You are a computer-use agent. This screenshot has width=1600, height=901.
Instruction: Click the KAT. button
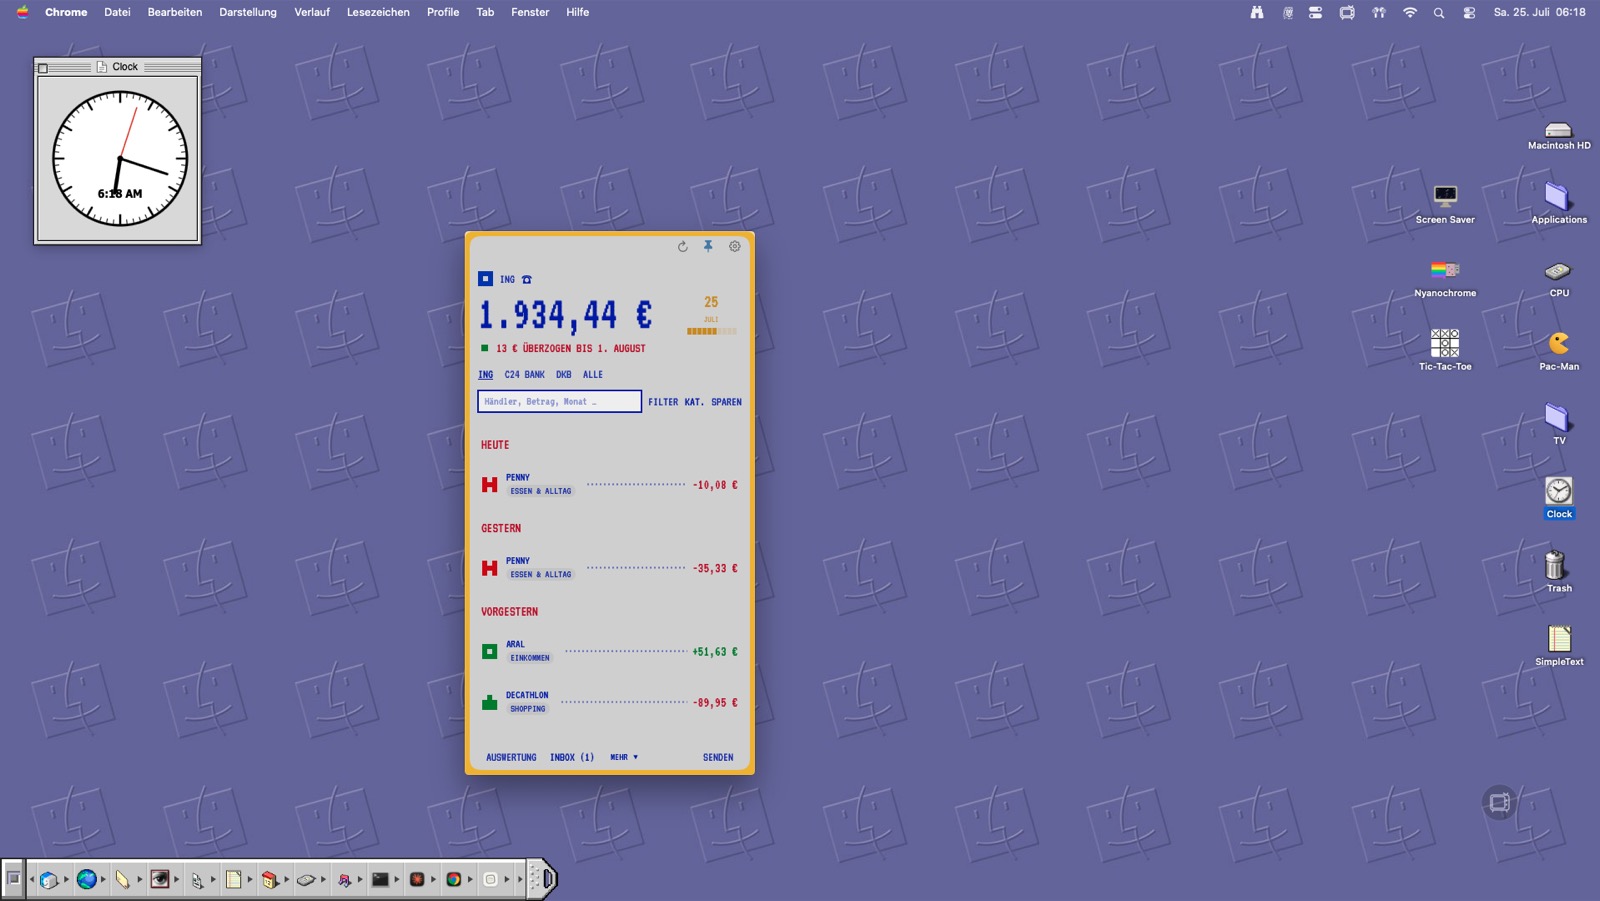coord(694,402)
